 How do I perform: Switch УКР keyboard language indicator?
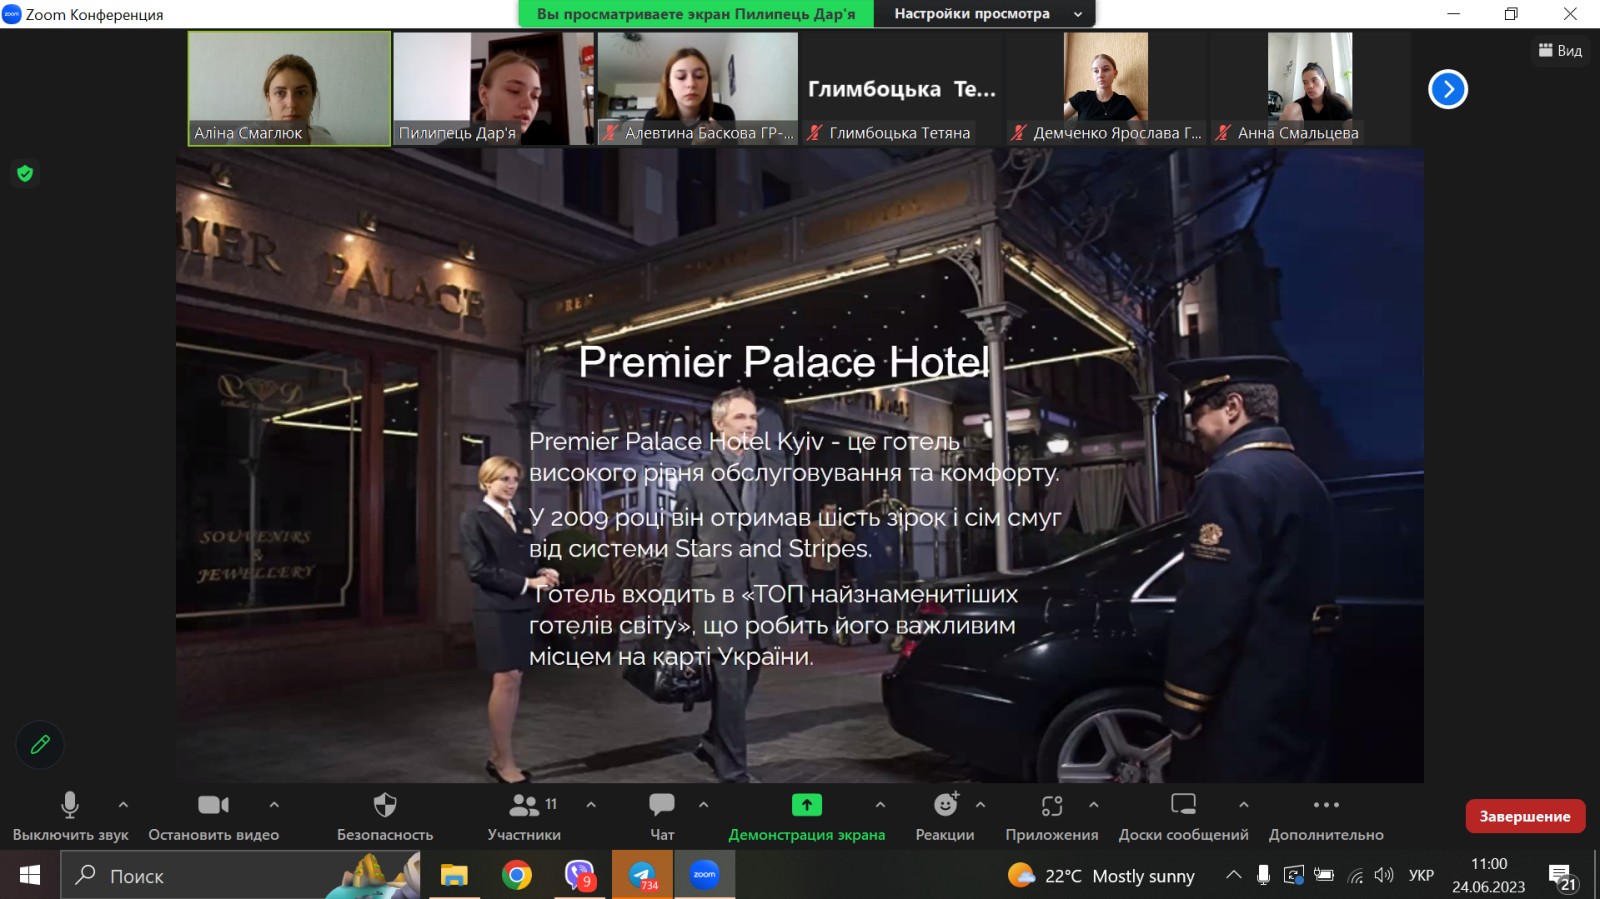[x=1421, y=876]
